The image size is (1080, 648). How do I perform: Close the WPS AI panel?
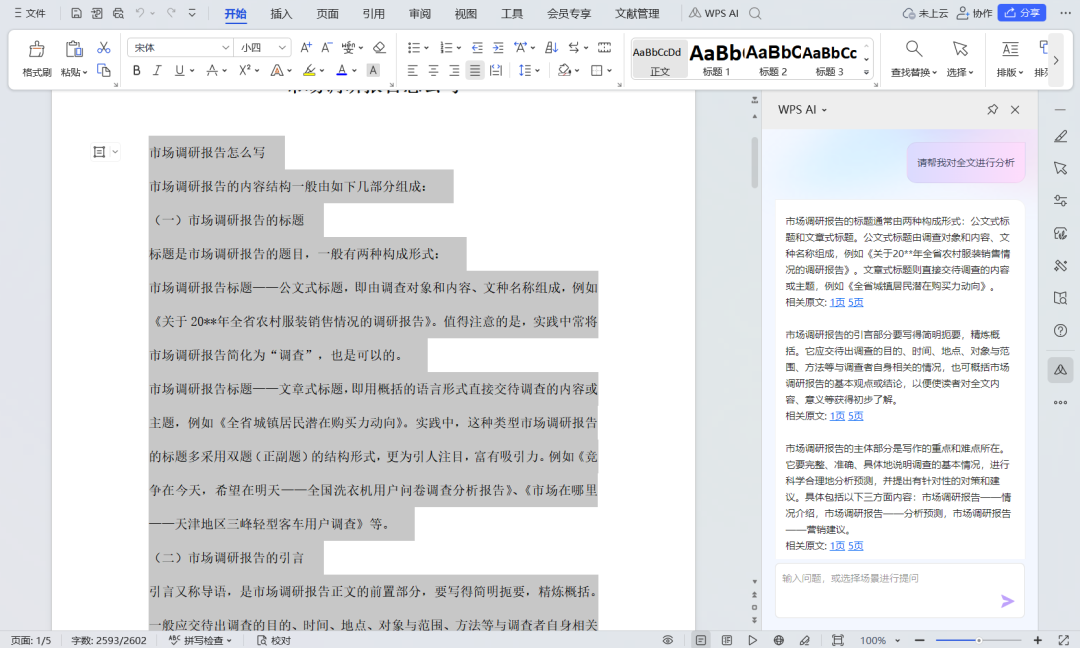point(1015,109)
